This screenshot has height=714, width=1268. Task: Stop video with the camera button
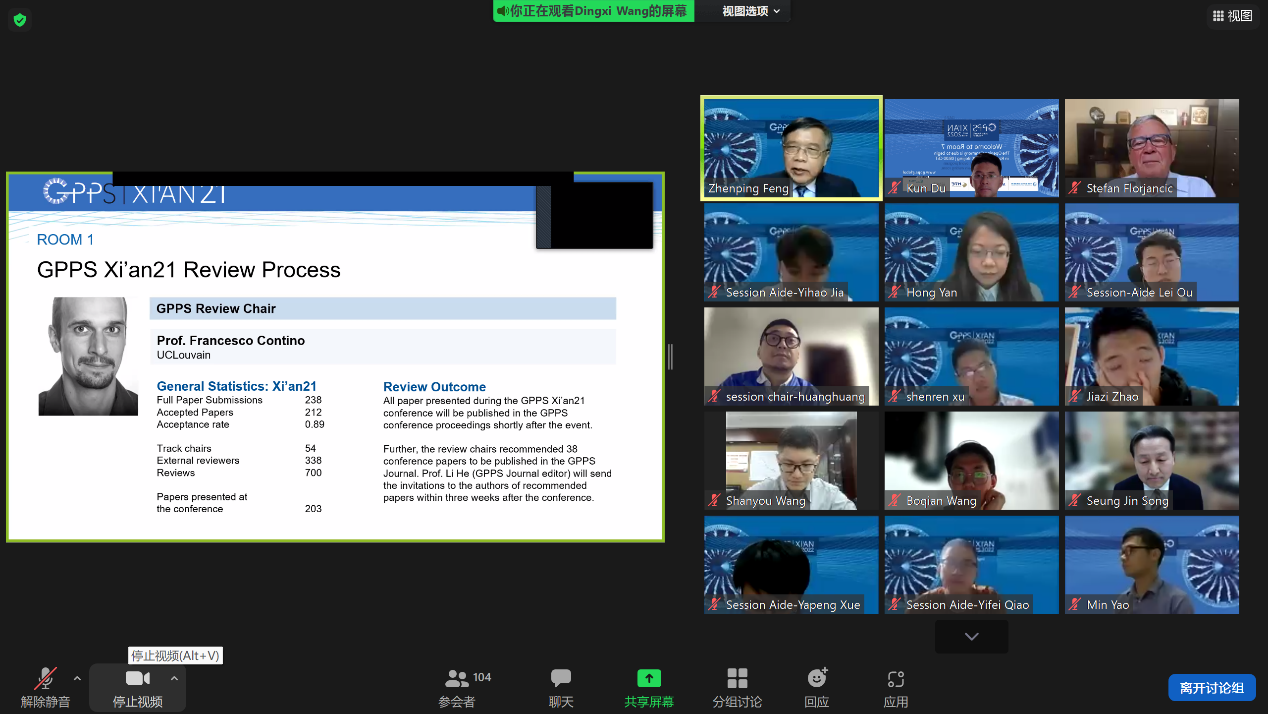(x=138, y=679)
